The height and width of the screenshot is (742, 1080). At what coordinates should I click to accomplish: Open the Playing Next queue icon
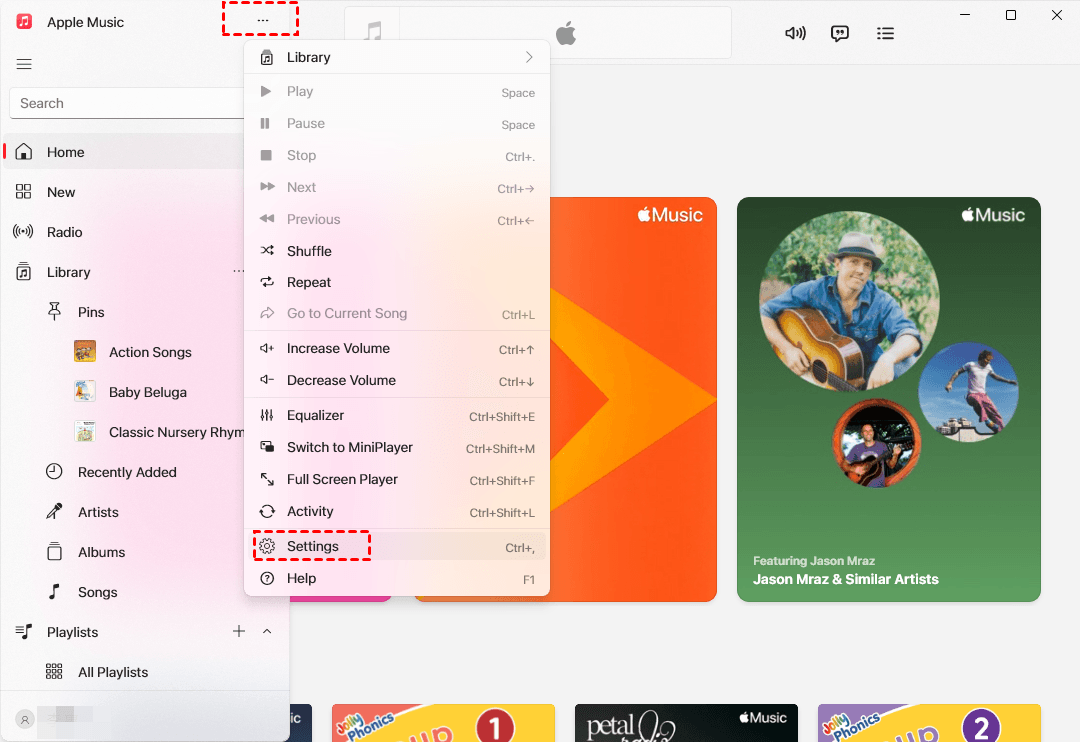(x=885, y=33)
